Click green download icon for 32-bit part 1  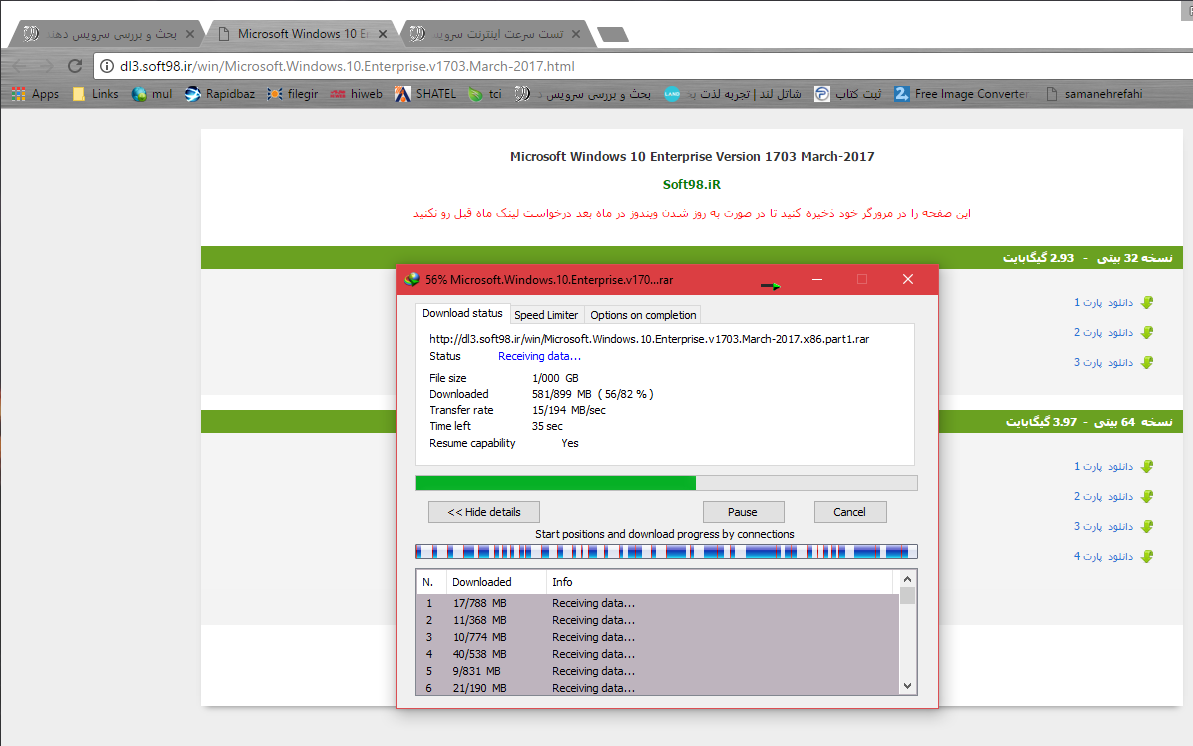coord(1147,303)
